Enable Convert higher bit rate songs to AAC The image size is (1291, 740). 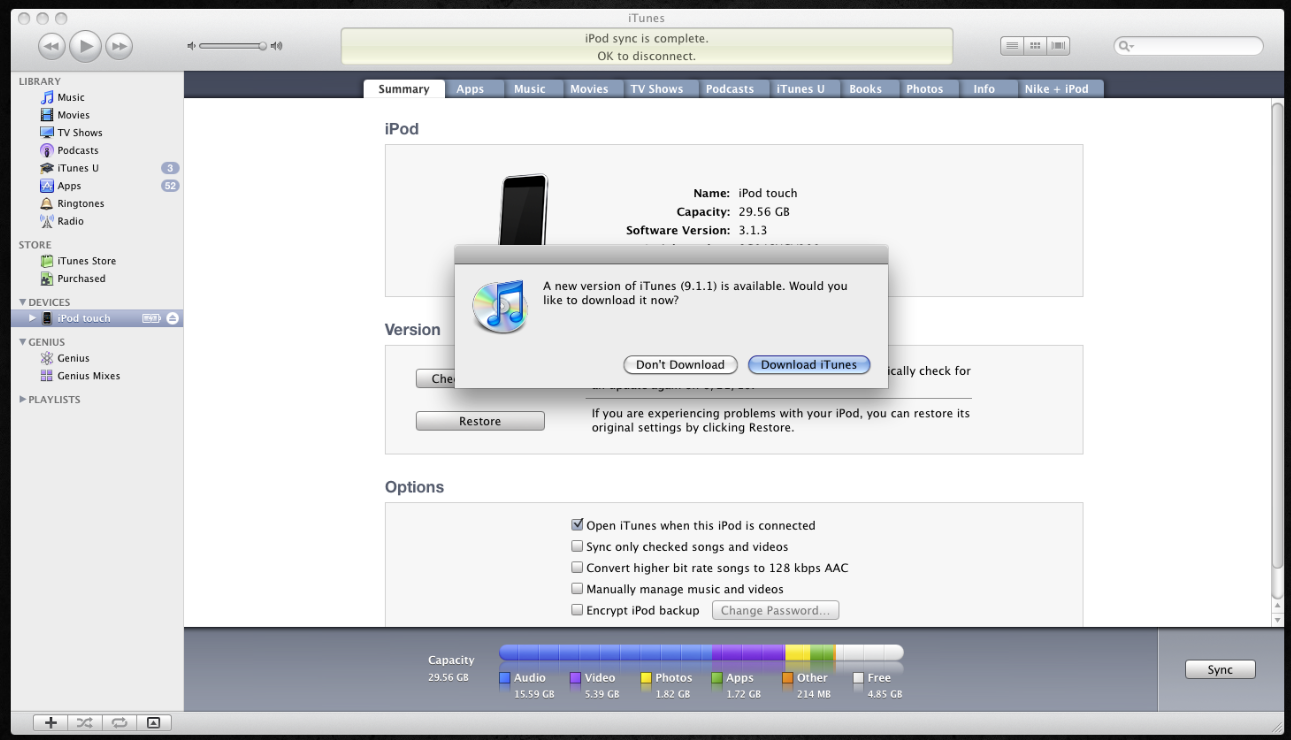coord(577,568)
